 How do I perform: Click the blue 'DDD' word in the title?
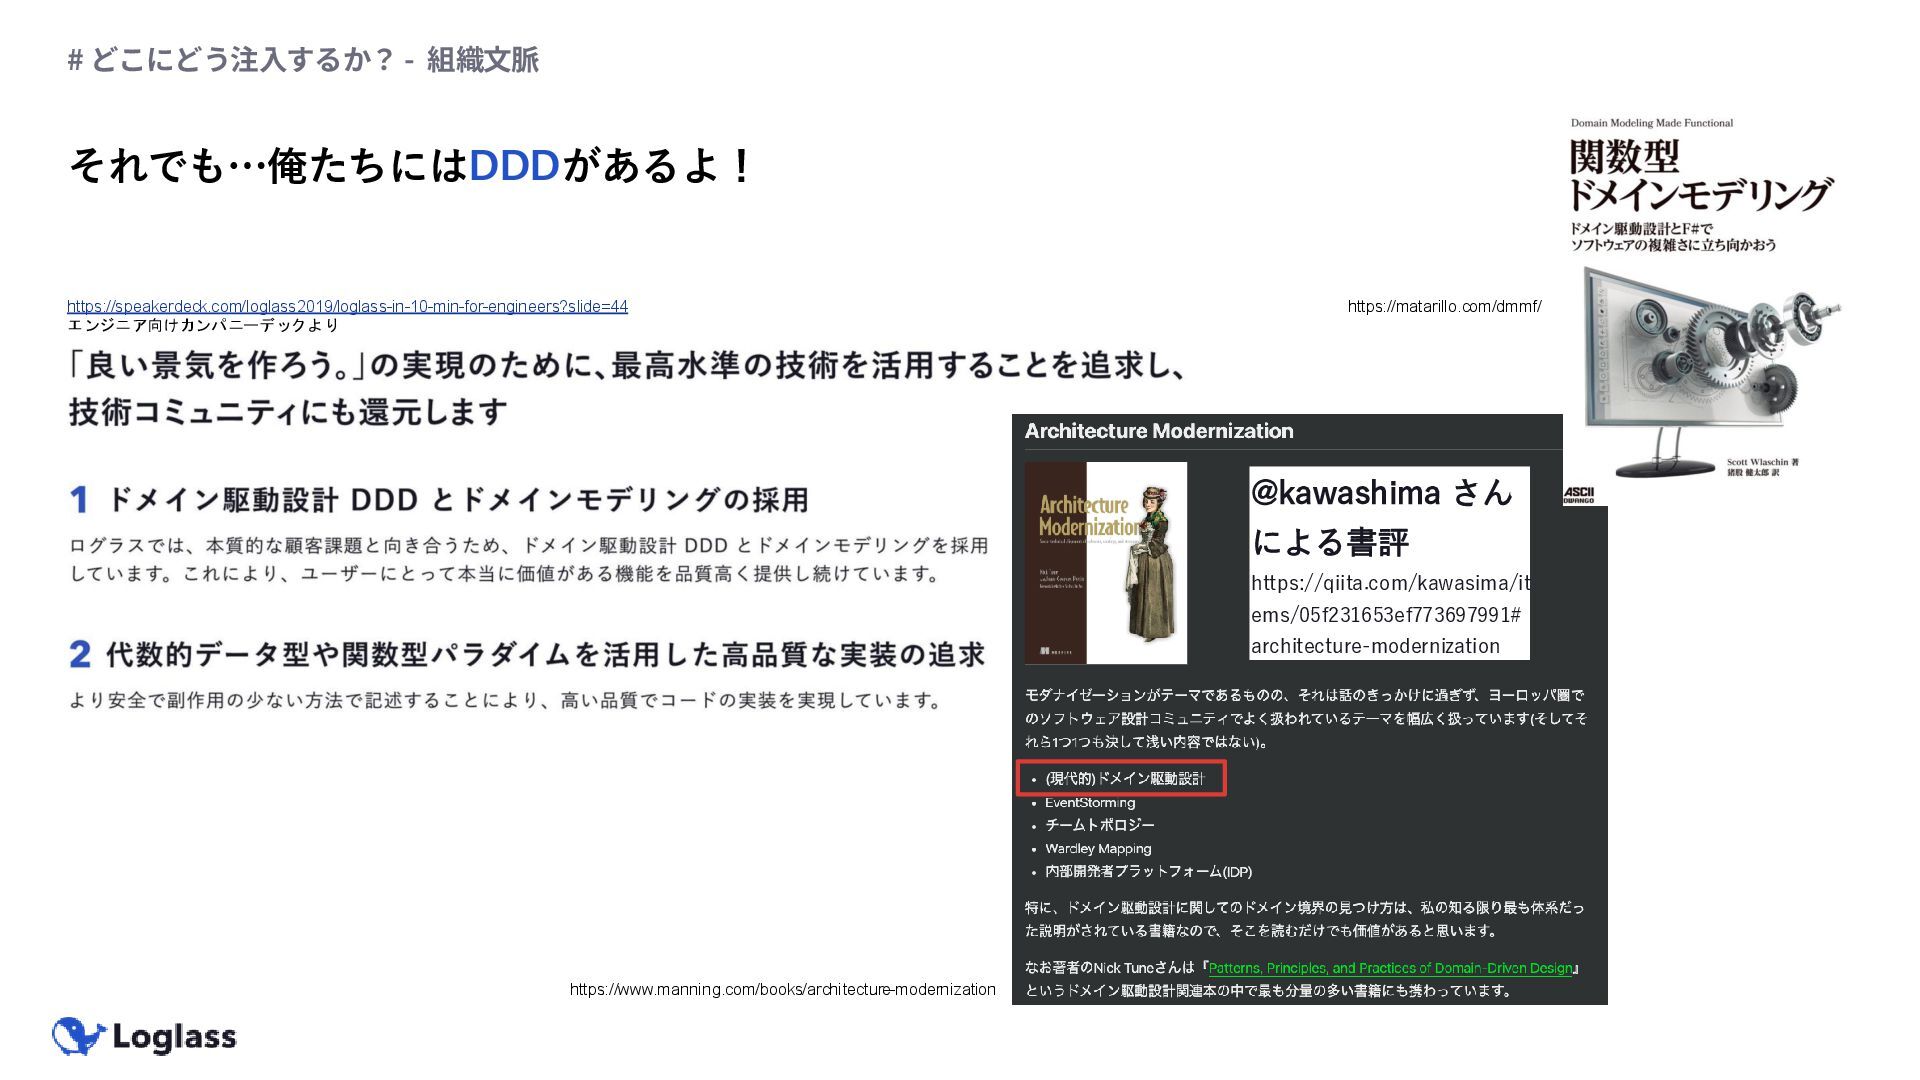[x=514, y=165]
